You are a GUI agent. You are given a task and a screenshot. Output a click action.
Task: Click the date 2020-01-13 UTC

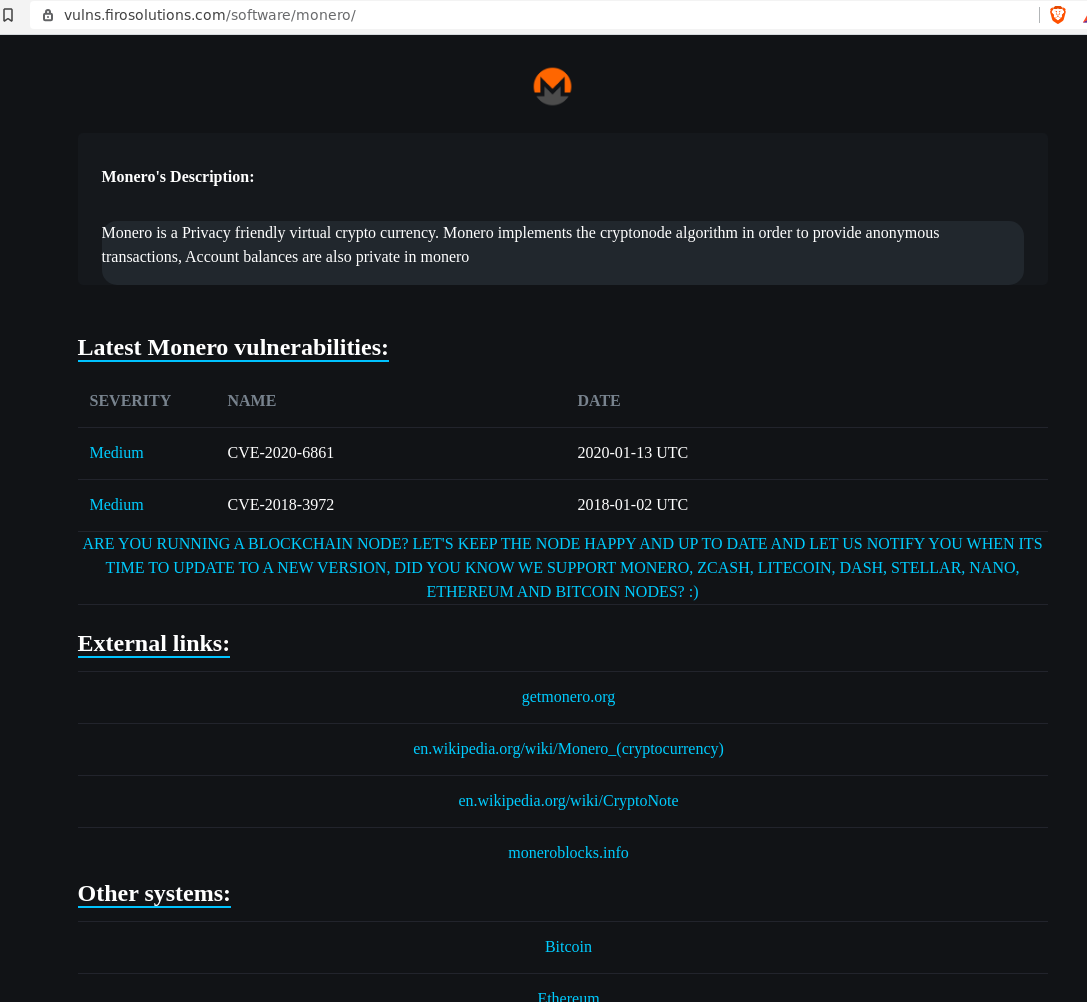[632, 453]
